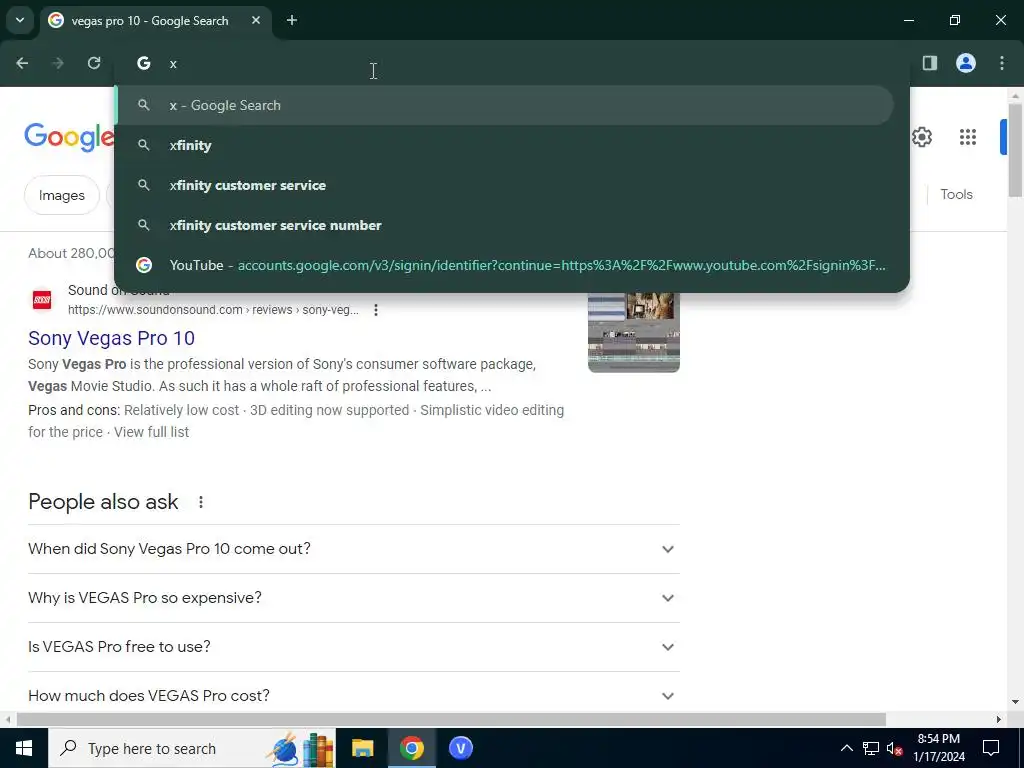Image resolution: width=1024 pixels, height=768 pixels.
Task: Open the clock showing 8:54 PM
Action: 939,748
